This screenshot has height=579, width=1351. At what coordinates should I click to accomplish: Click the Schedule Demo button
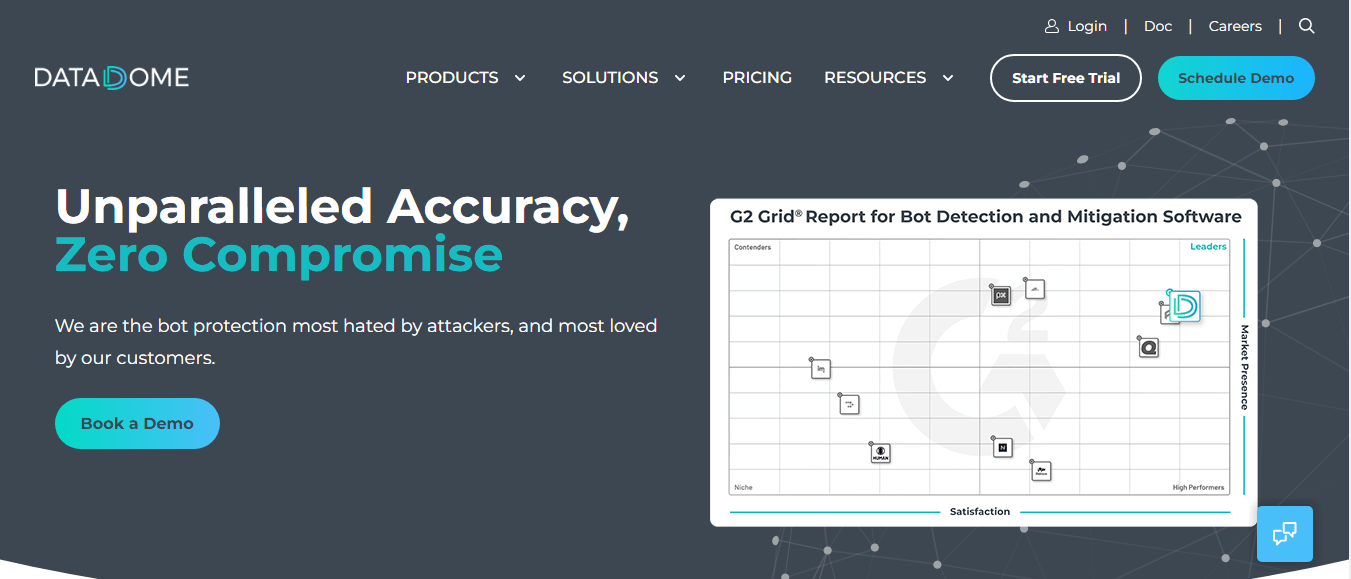tap(1236, 78)
